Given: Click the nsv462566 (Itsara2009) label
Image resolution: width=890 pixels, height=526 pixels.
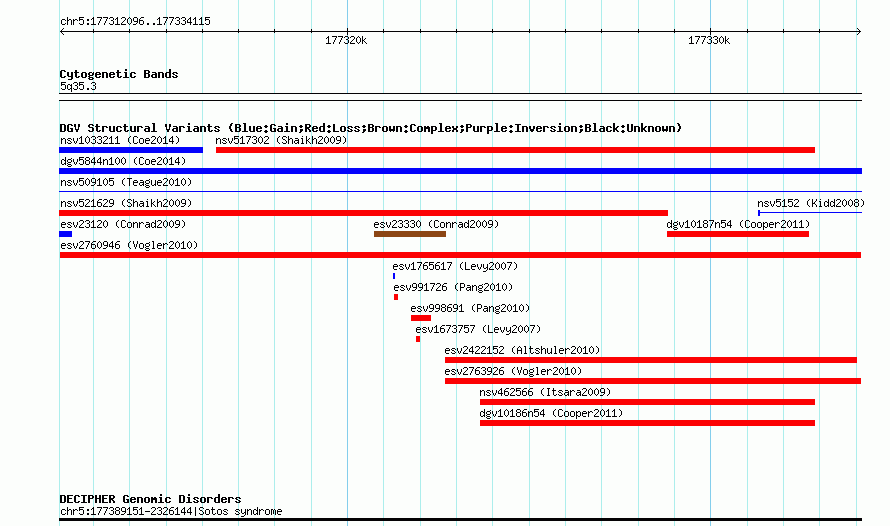Looking at the screenshot, I should point(545,392).
